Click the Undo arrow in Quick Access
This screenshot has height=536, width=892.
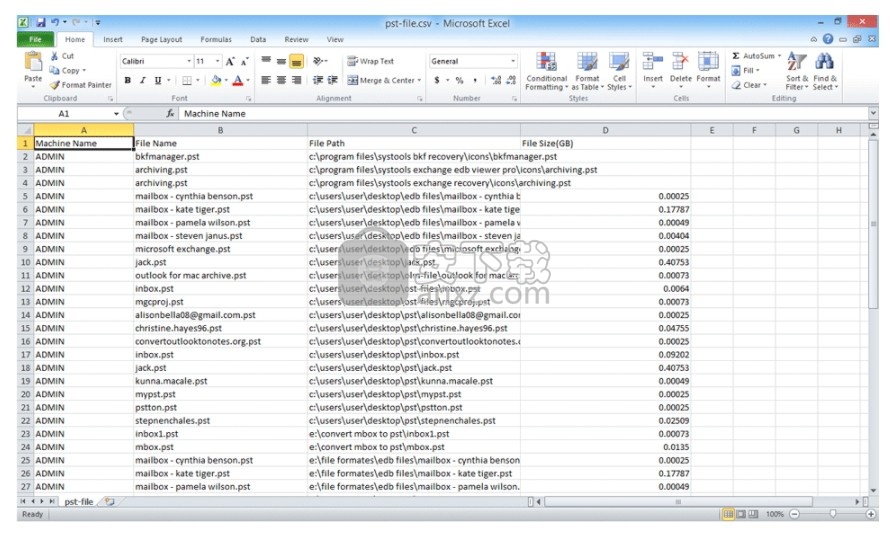tap(55, 23)
